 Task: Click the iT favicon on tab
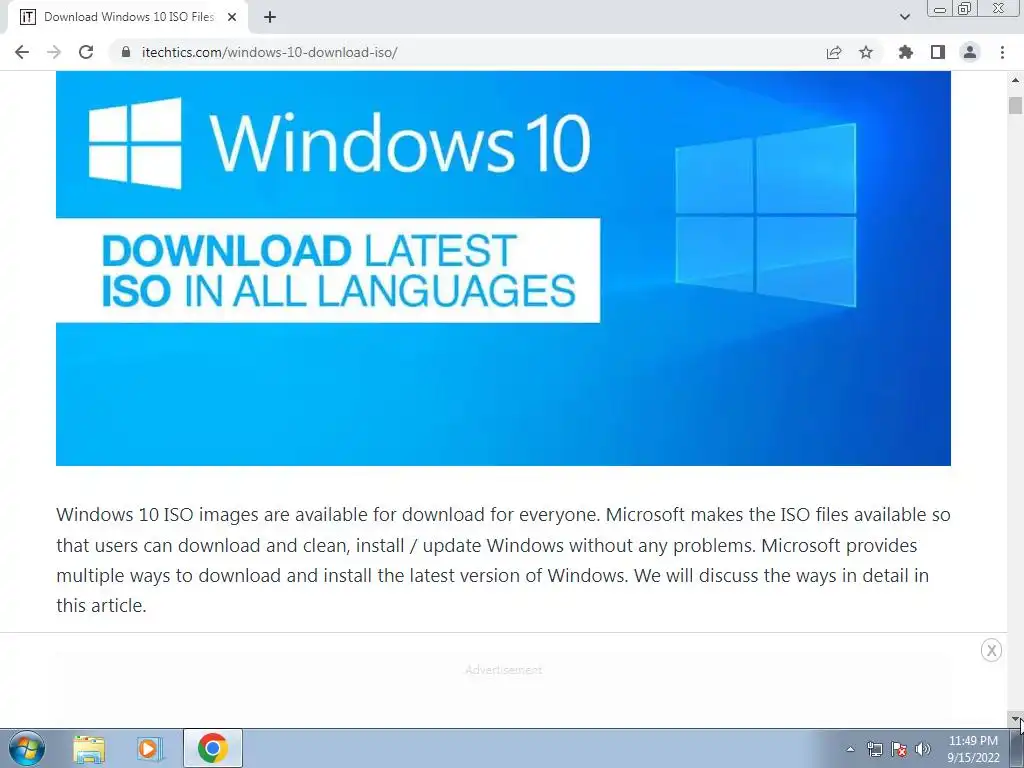pyautogui.click(x=27, y=17)
